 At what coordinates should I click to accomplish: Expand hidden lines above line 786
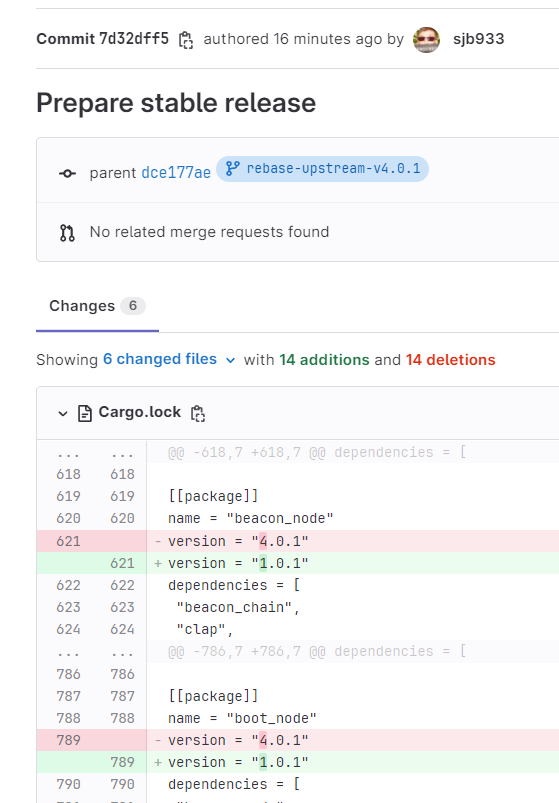click(95, 651)
